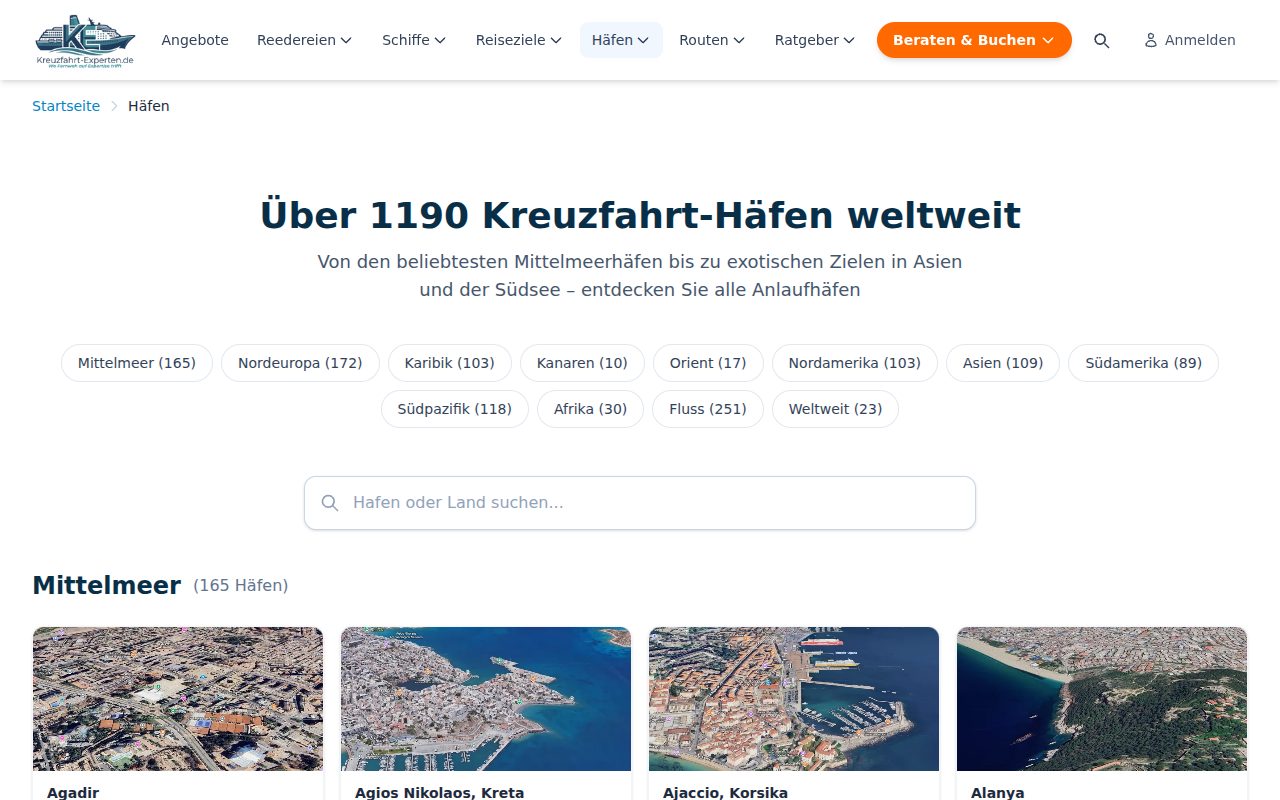Open the Angebote menu item
Image resolution: width=1280 pixels, height=800 pixels.
pyautogui.click(x=195, y=40)
